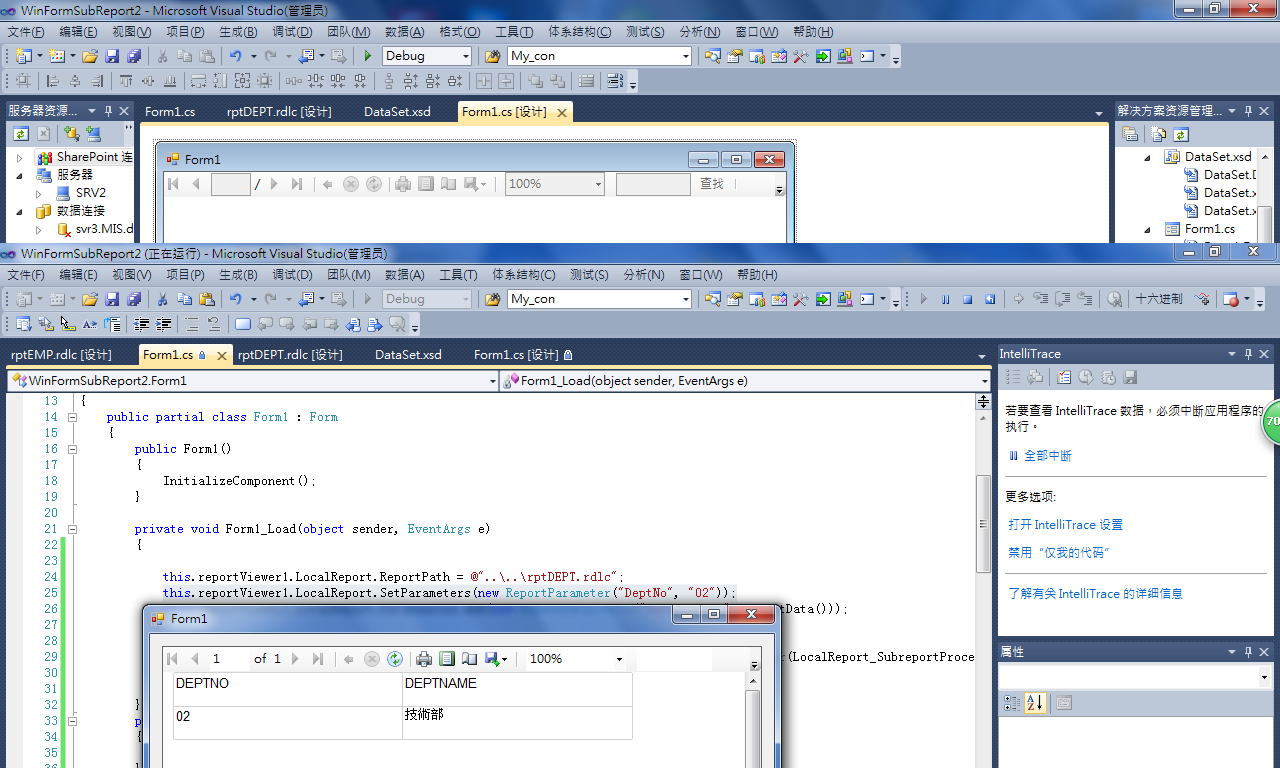Open WinFormSubReport2.Form1 class dropdown

coord(492,381)
